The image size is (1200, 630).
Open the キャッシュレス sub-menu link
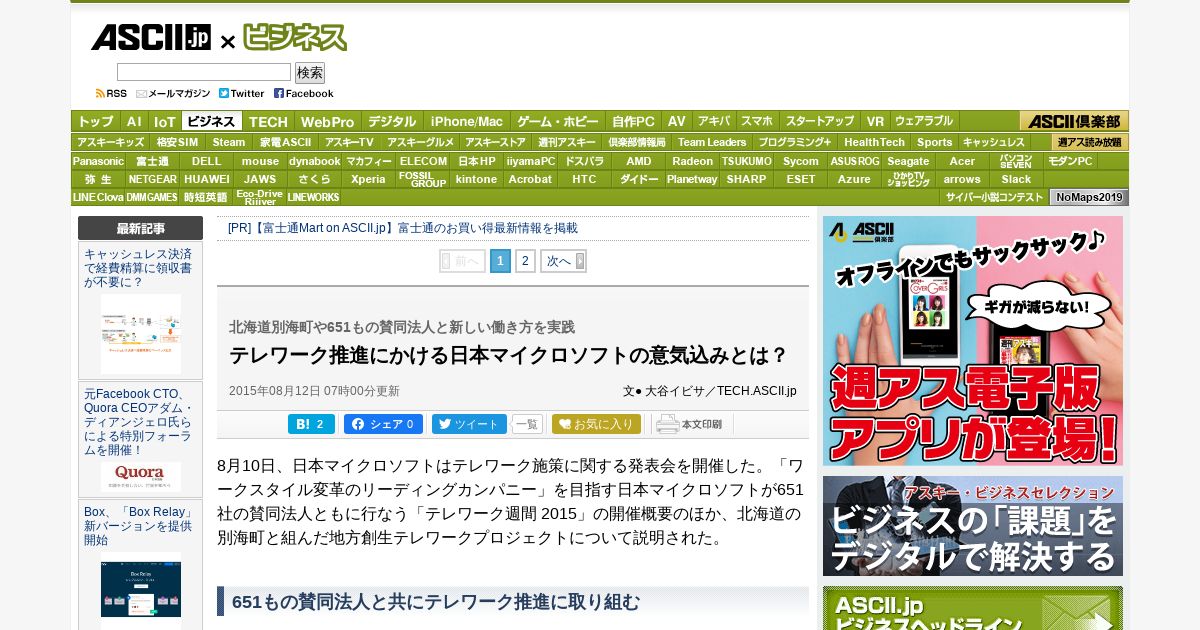tap(993, 142)
